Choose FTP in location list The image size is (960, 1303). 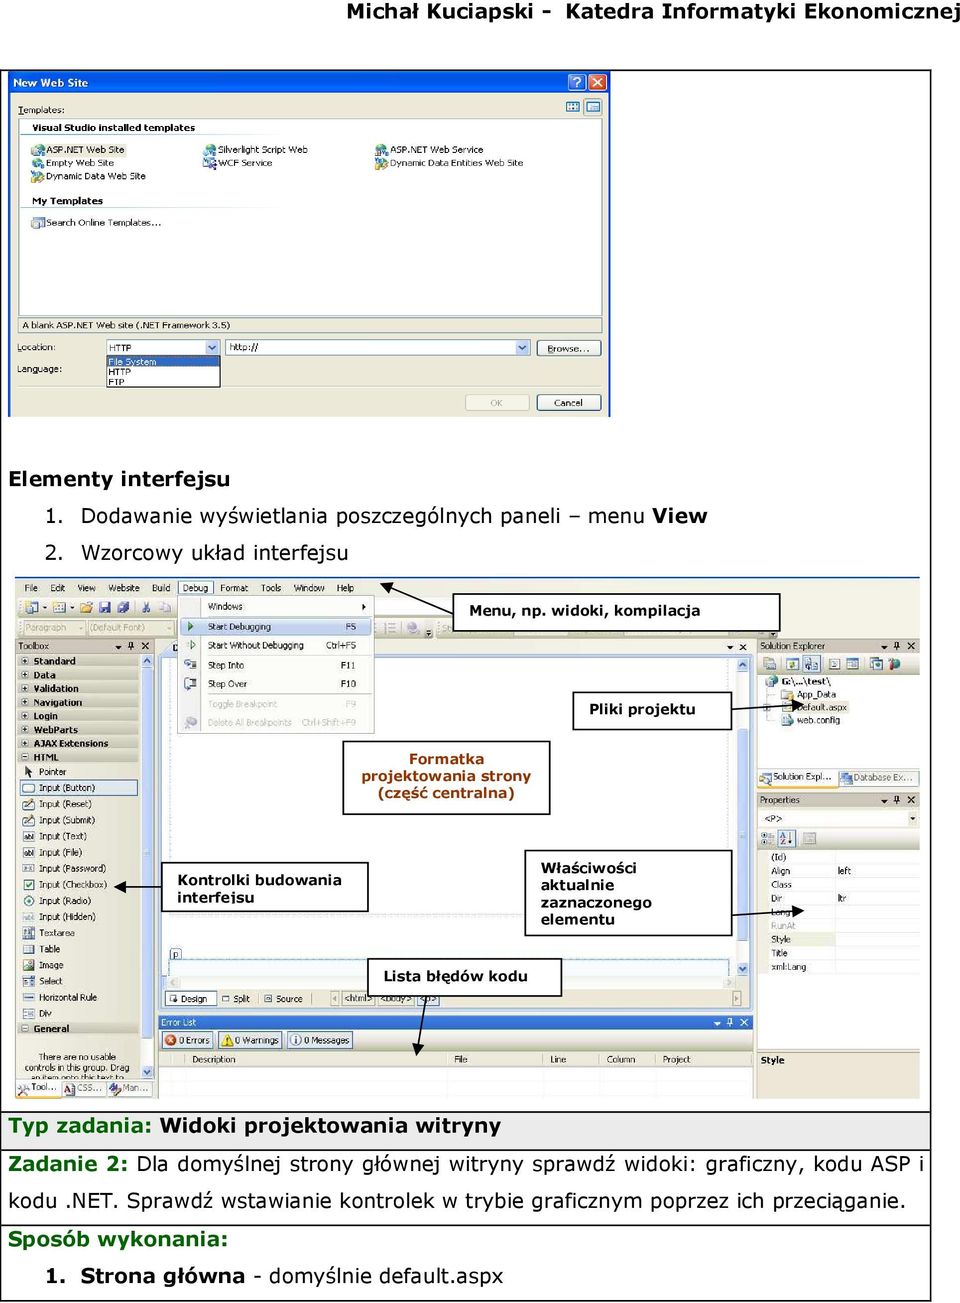click(x=163, y=382)
